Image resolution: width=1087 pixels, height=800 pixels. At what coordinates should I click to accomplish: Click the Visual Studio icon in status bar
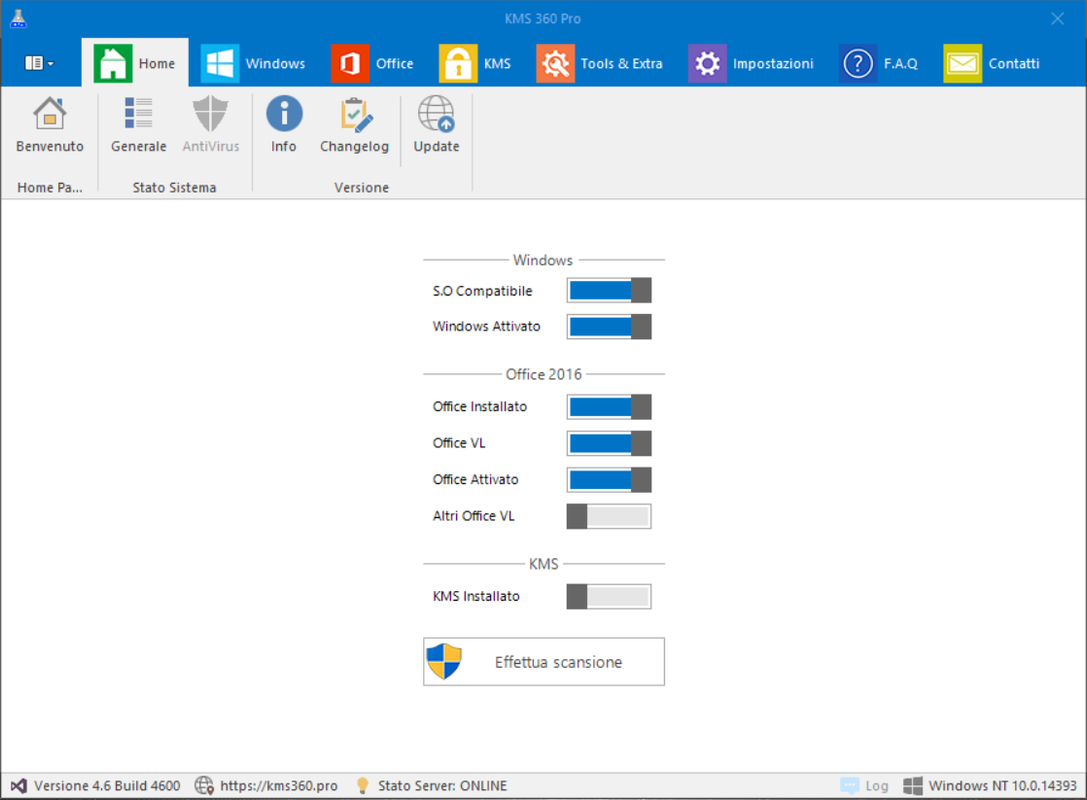tap(19, 785)
